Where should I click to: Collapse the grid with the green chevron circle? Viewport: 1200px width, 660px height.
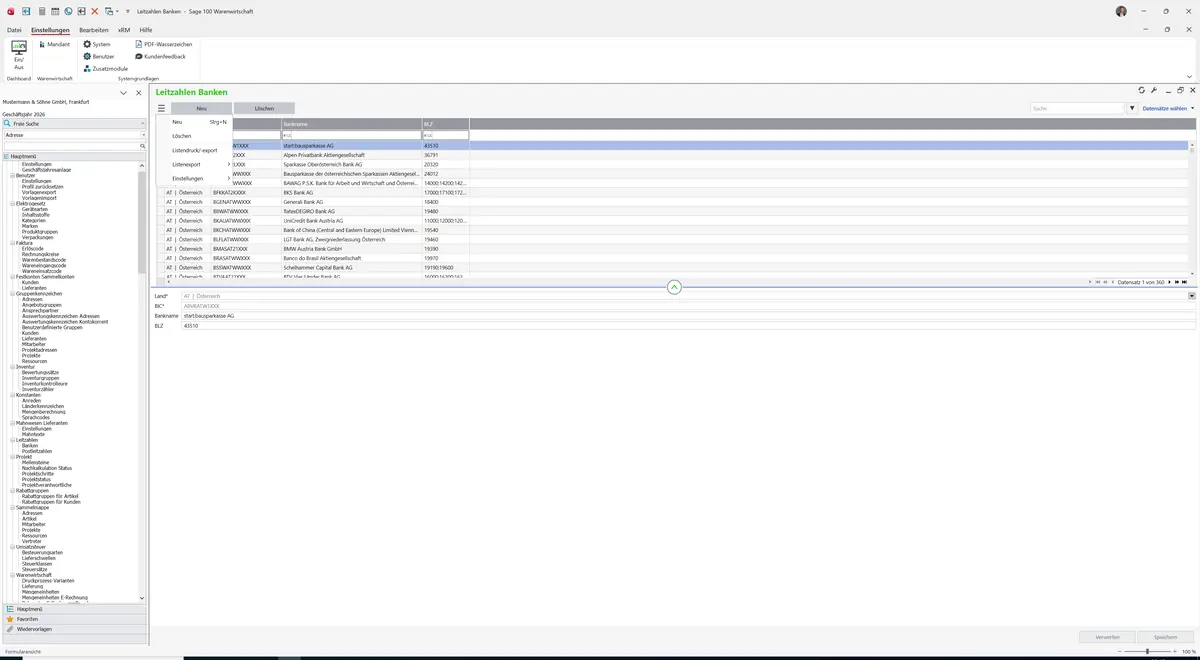(674, 287)
